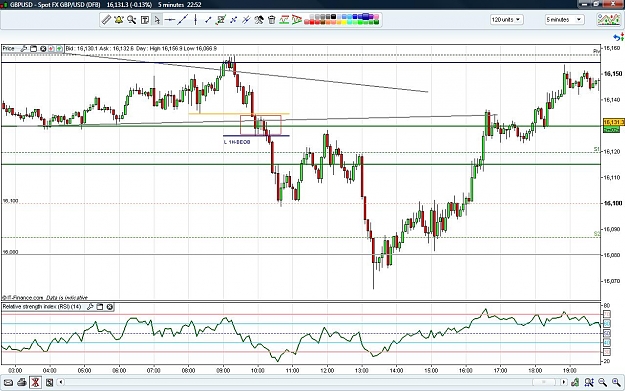Select the hammer and wrench object settings icon

(x=259, y=20)
